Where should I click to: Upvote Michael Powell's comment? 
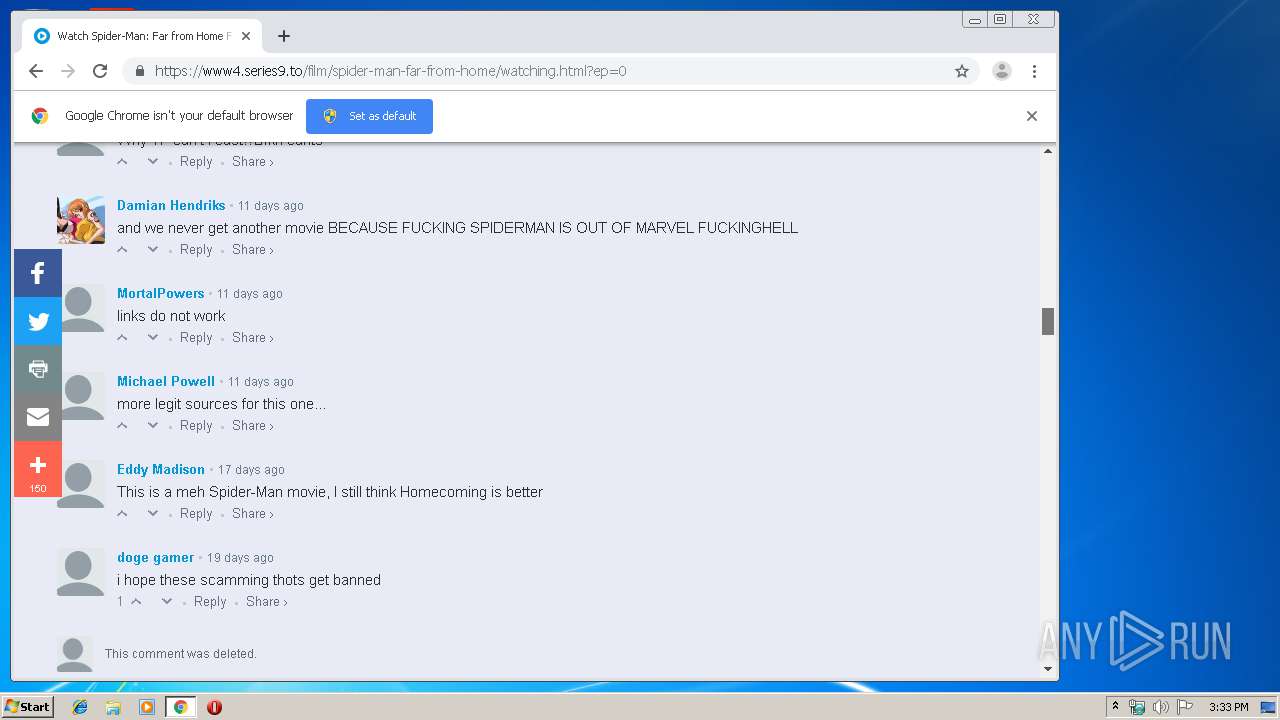coord(123,425)
